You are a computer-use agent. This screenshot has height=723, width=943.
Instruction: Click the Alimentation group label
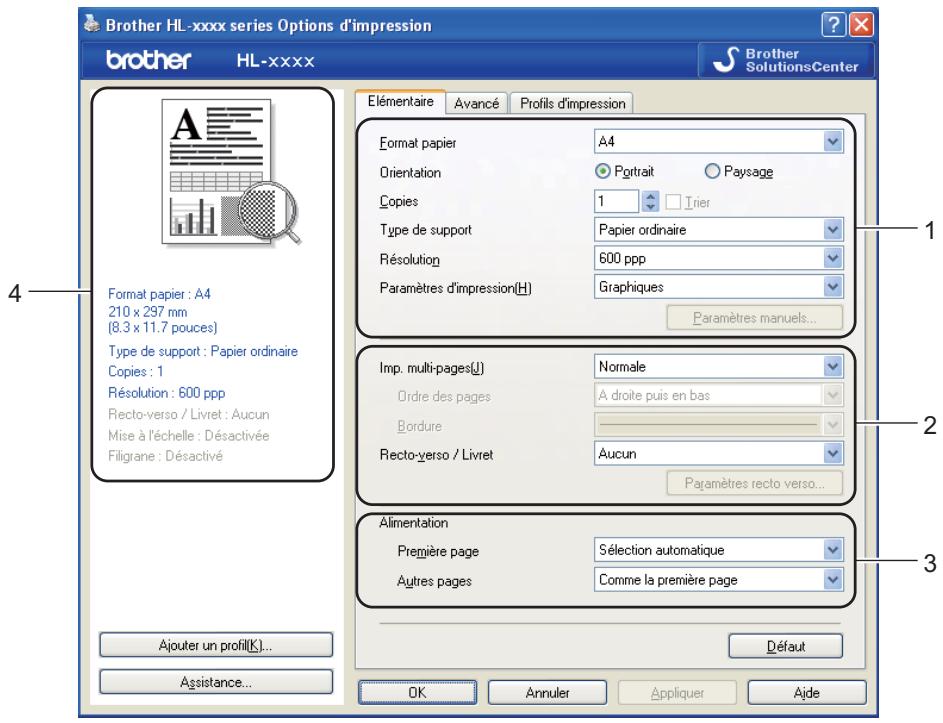point(414,523)
